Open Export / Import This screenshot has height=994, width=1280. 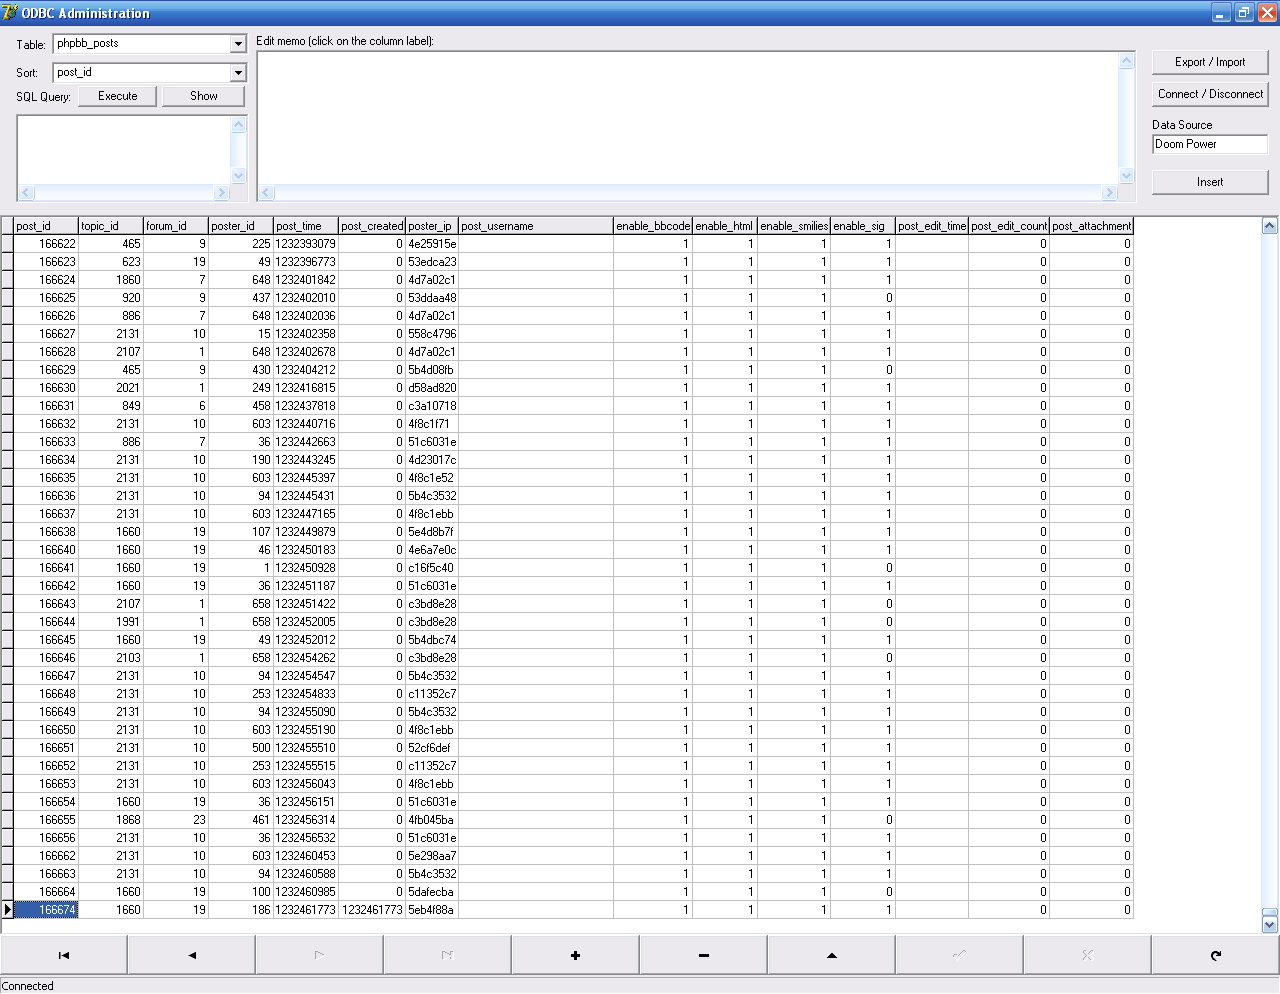click(1209, 62)
